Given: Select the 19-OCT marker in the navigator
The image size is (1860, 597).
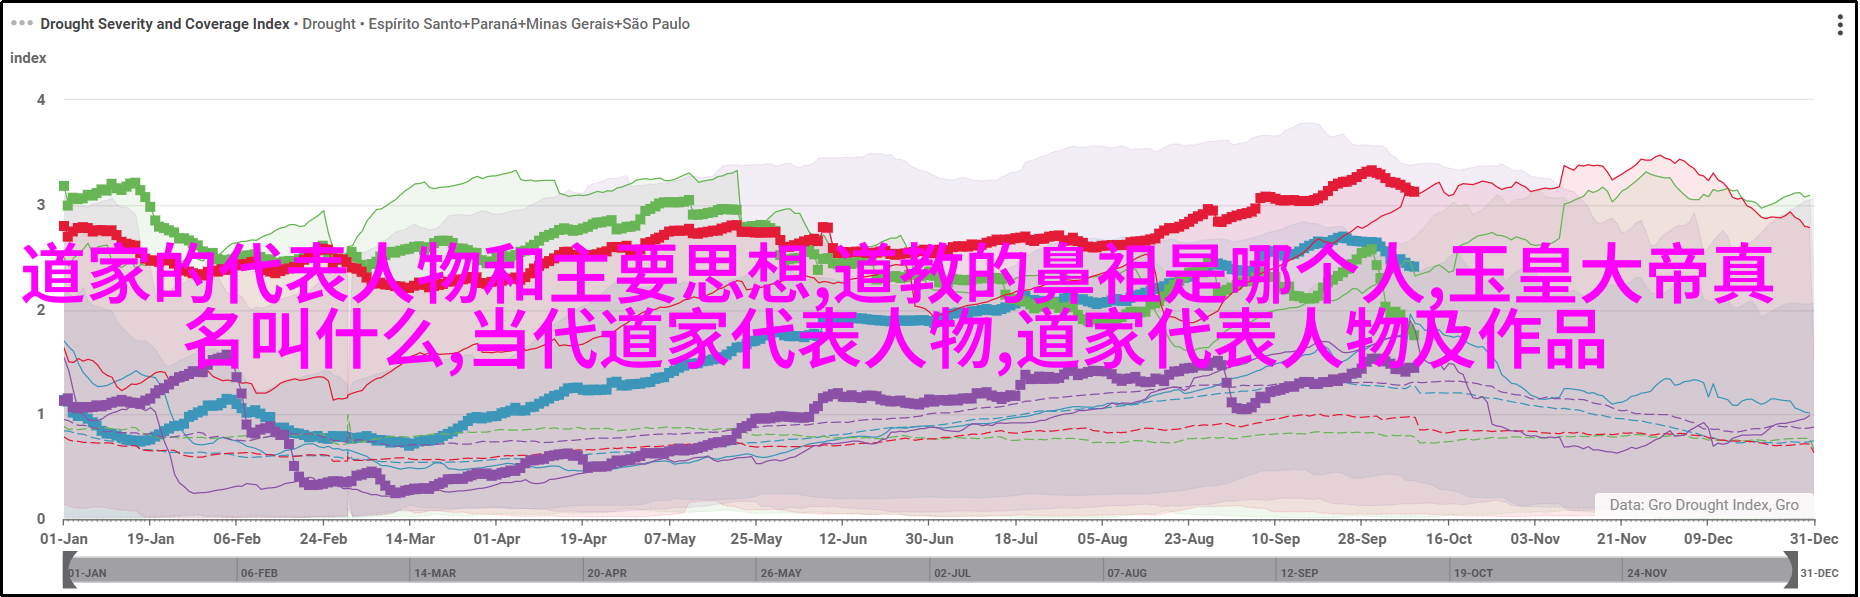Looking at the screenshot, I should (x=1473, y=573).
